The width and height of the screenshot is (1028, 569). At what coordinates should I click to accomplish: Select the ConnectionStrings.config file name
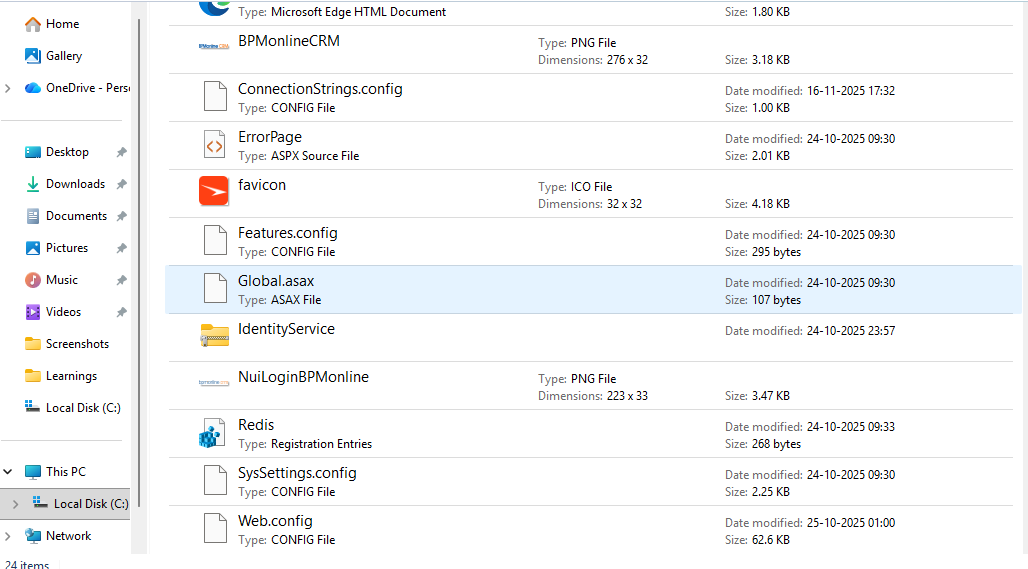320,89
